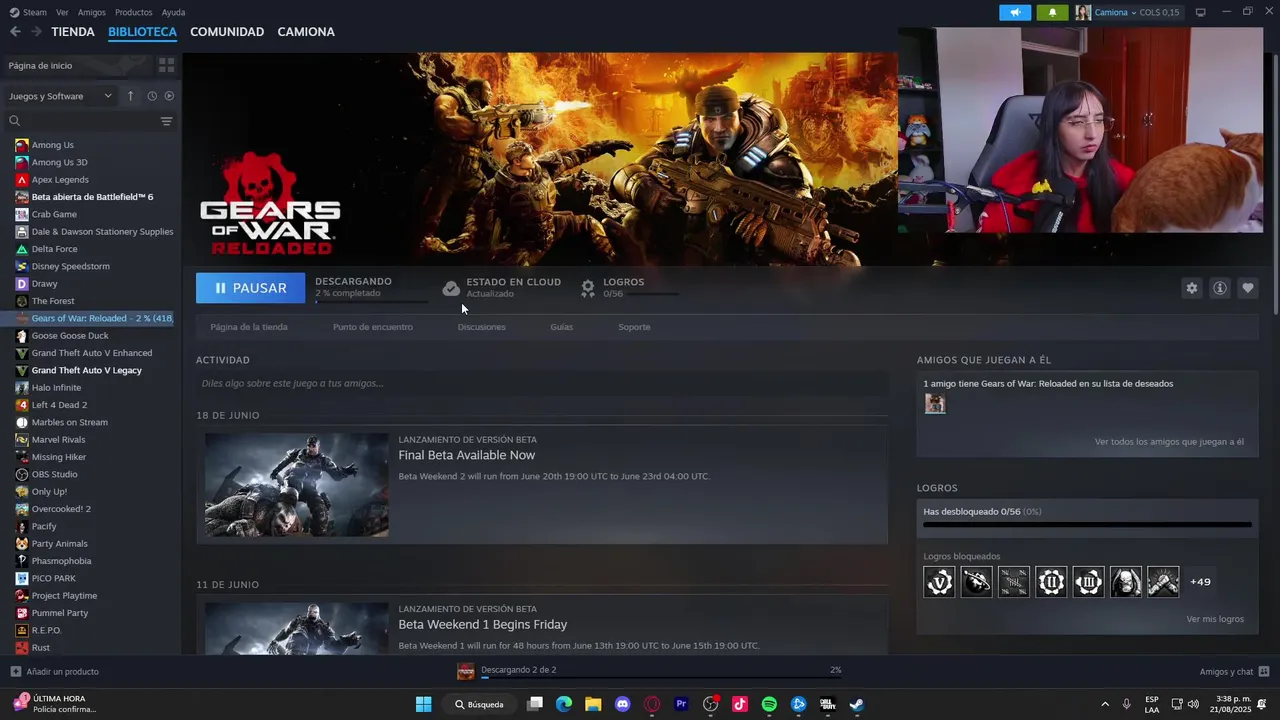Expand hidden system tray icons
The height and width of the screenshot is (720, 1280).
coord(1105,704)
